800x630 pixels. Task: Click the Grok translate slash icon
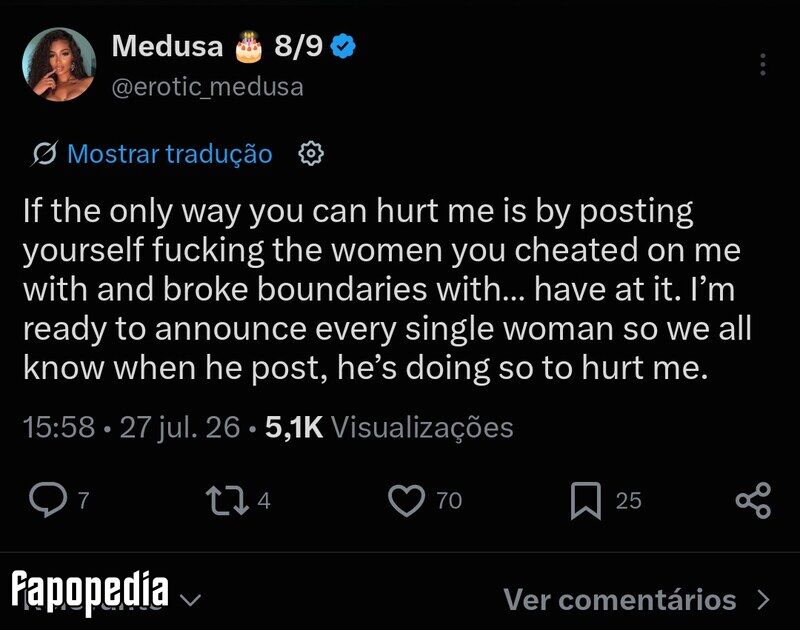(45, 154)
